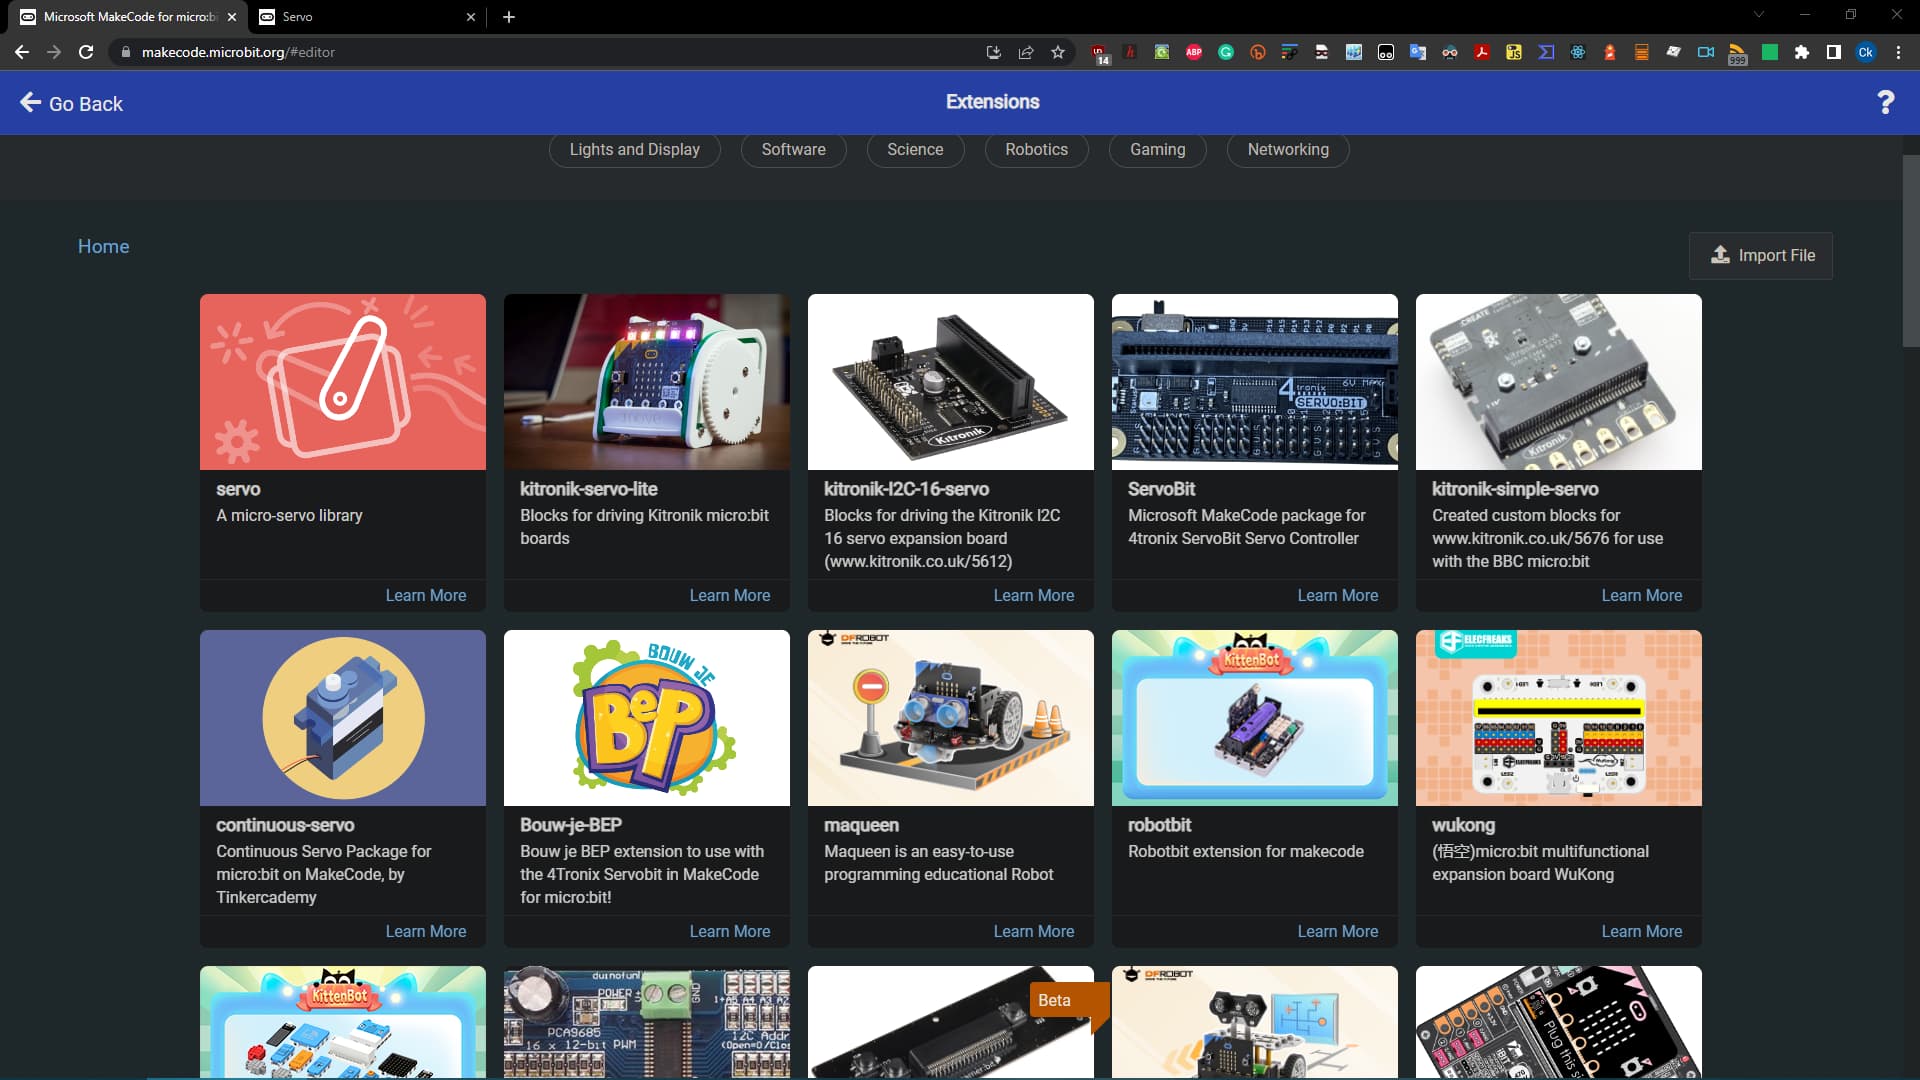Open the bottom-row DFRobot robot card
Viewport: 1920px width, 1080px height.
coord(1255,1022)
